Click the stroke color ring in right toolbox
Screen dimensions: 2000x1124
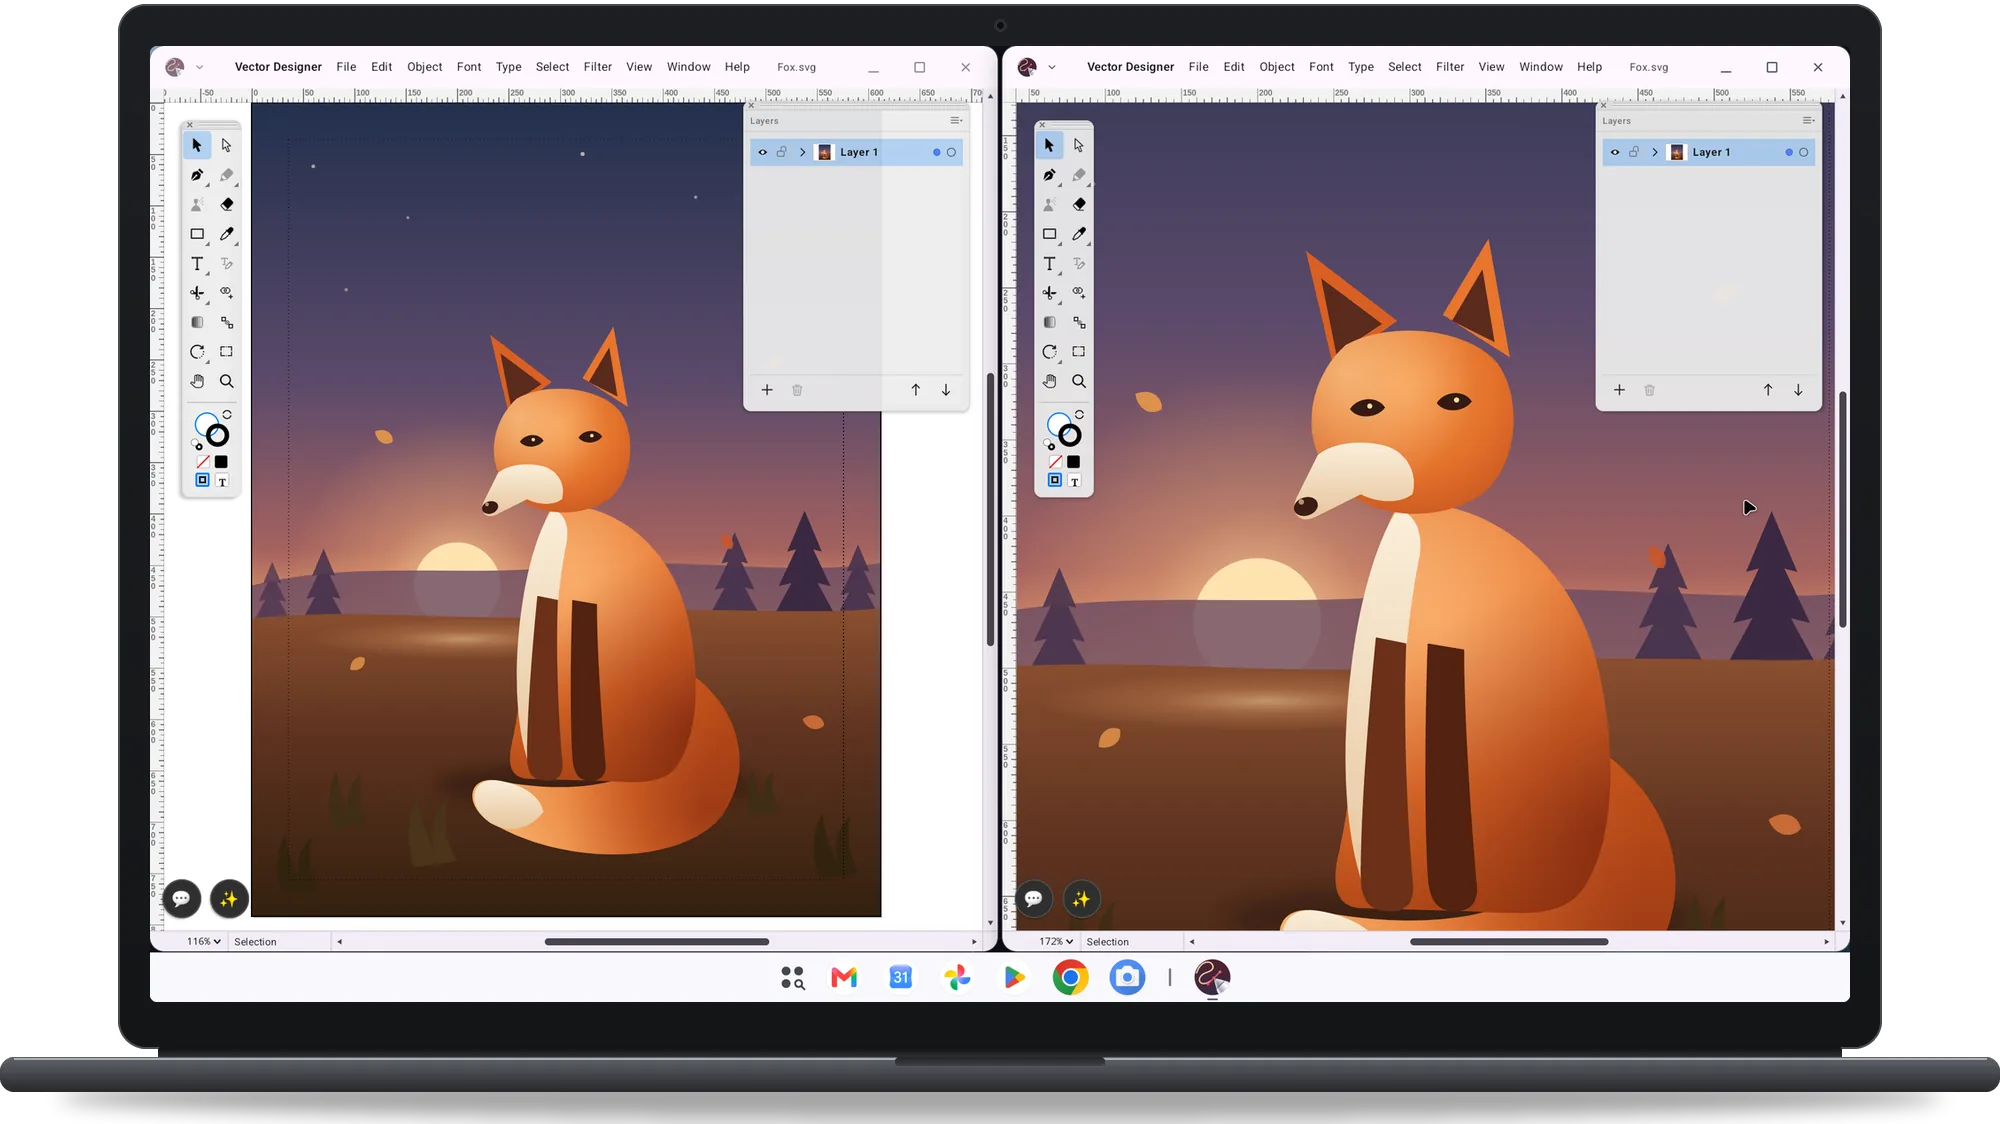(1070, 435)
